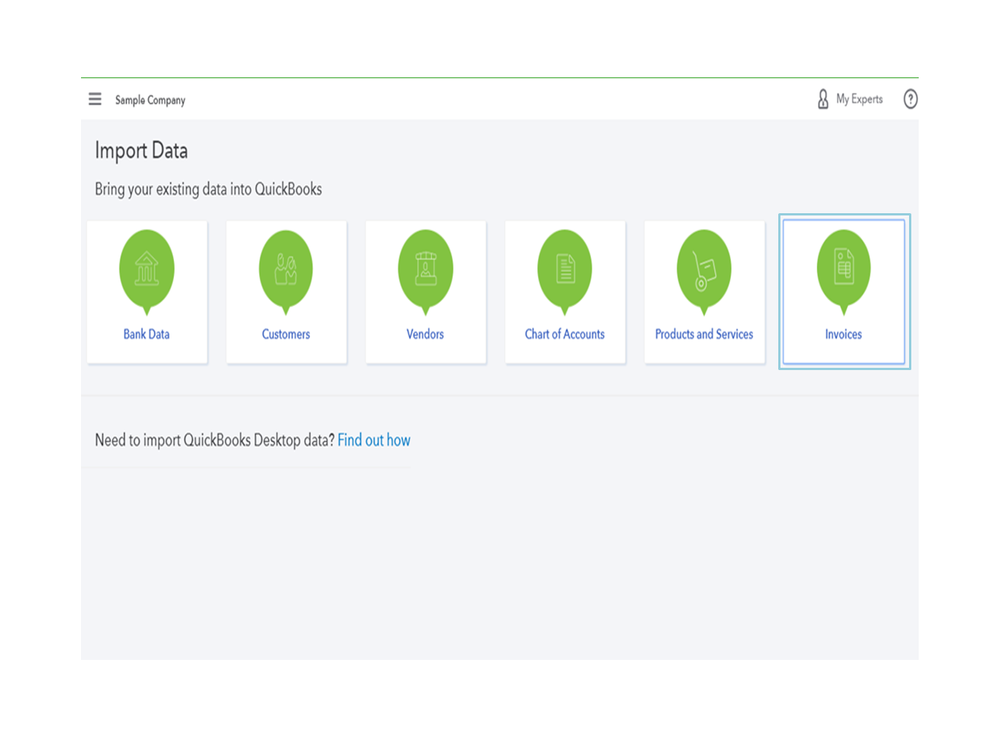
Task: Click the Customers text label
Action: coord(286,334)
